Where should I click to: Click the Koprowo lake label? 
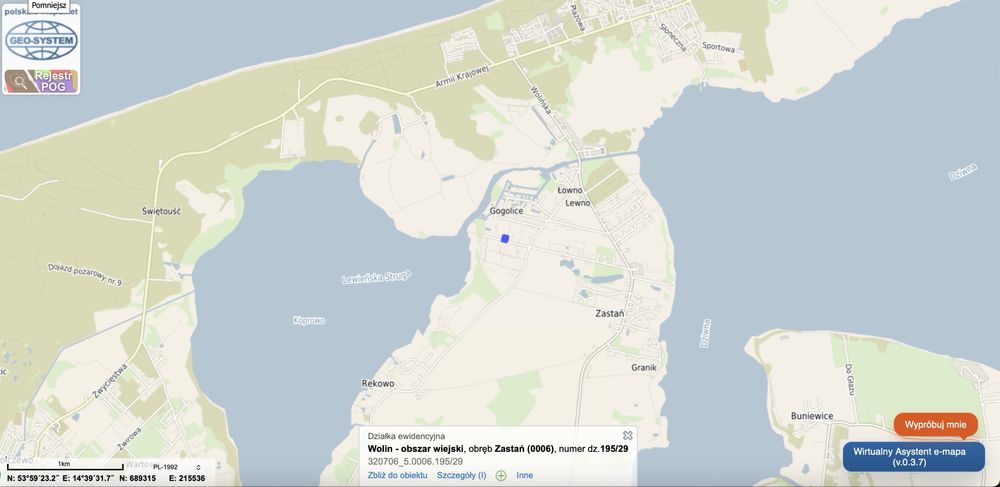coord(309,320)
